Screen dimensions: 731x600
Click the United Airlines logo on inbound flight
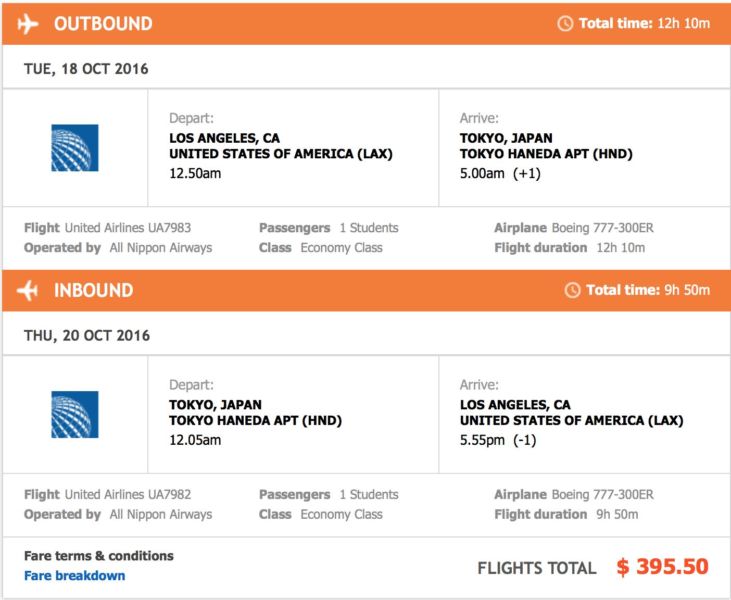pos(75,414)
